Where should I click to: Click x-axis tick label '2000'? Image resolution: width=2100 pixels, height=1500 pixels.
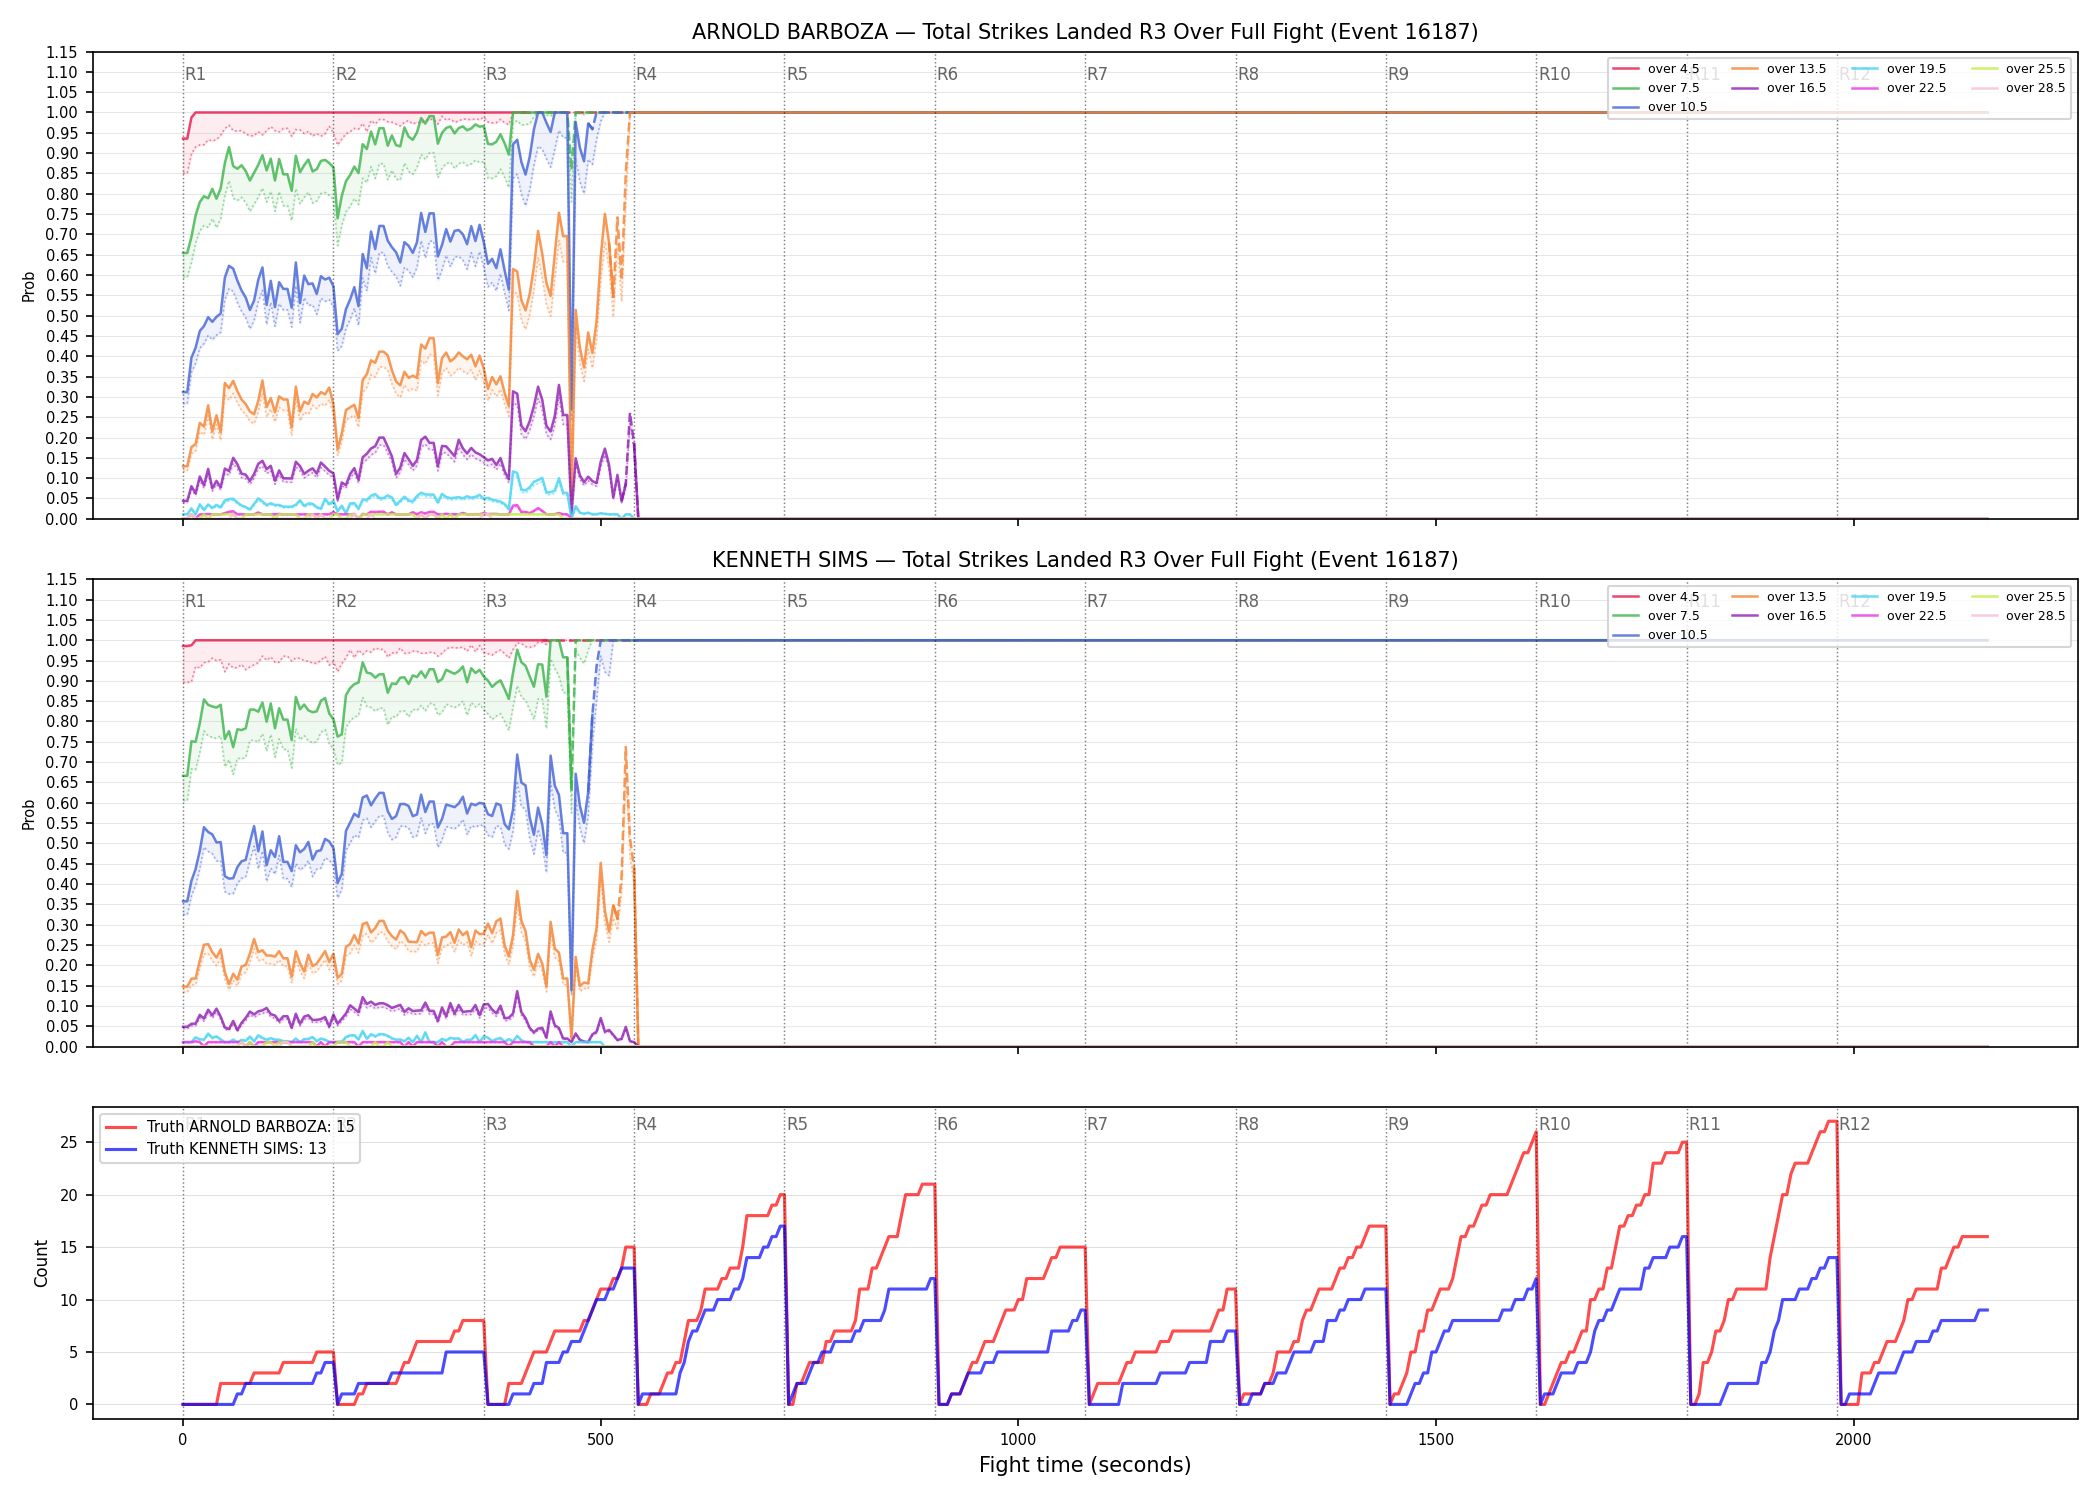(1853, 1440)
